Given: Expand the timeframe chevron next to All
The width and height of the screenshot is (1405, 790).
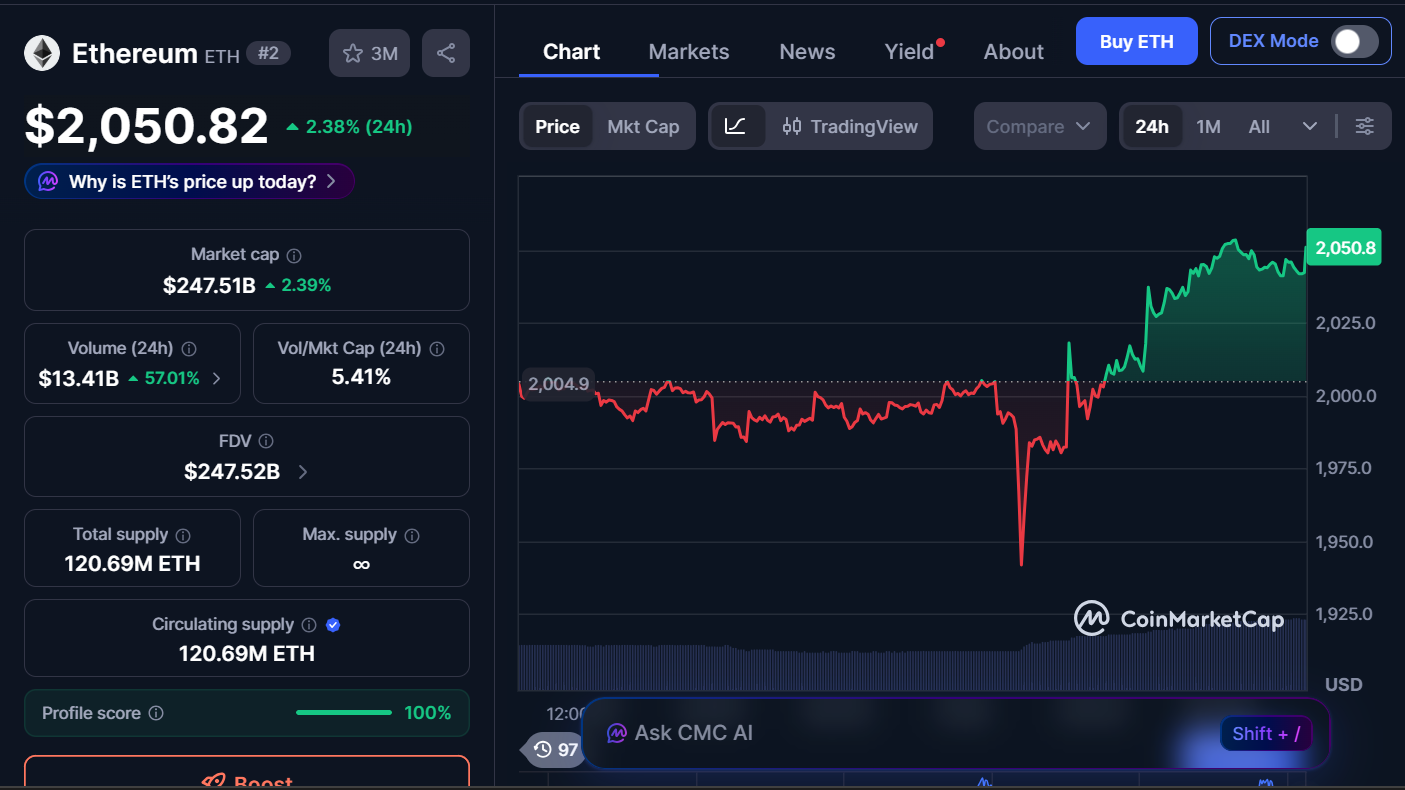Looking at the screenshot, I should click(x=1310, y=126).
